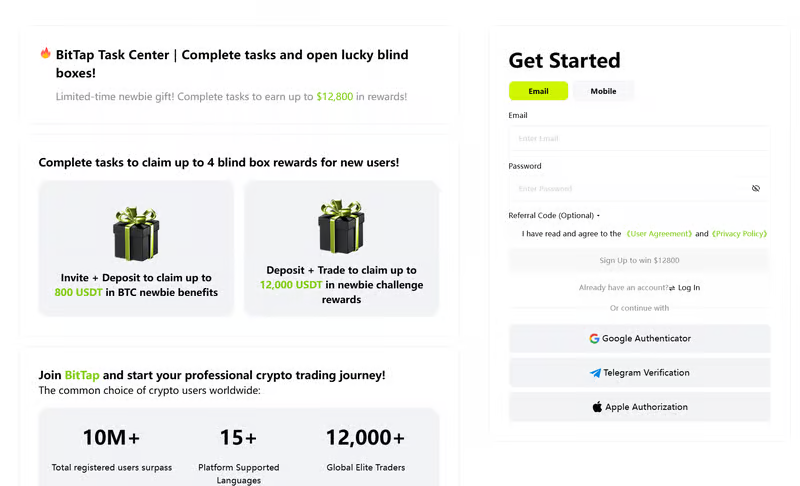Image resolution: width=800 pixels, height=486 pixels.
Task: Click the Deposit + Trade reward card
Action: (341, 248)
